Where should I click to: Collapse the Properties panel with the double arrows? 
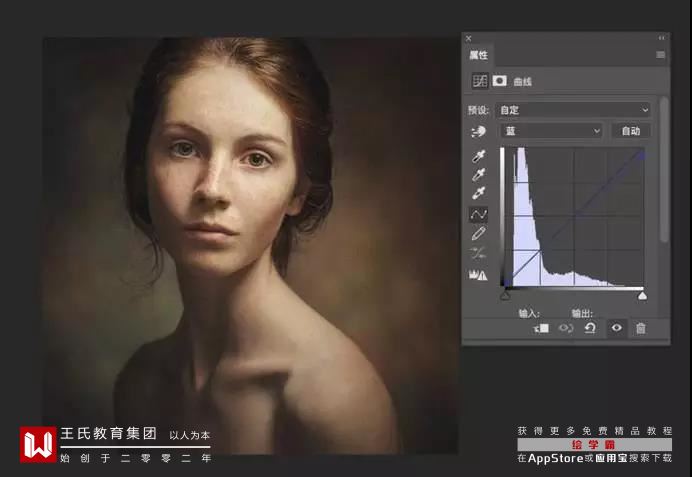coord(662,38)
